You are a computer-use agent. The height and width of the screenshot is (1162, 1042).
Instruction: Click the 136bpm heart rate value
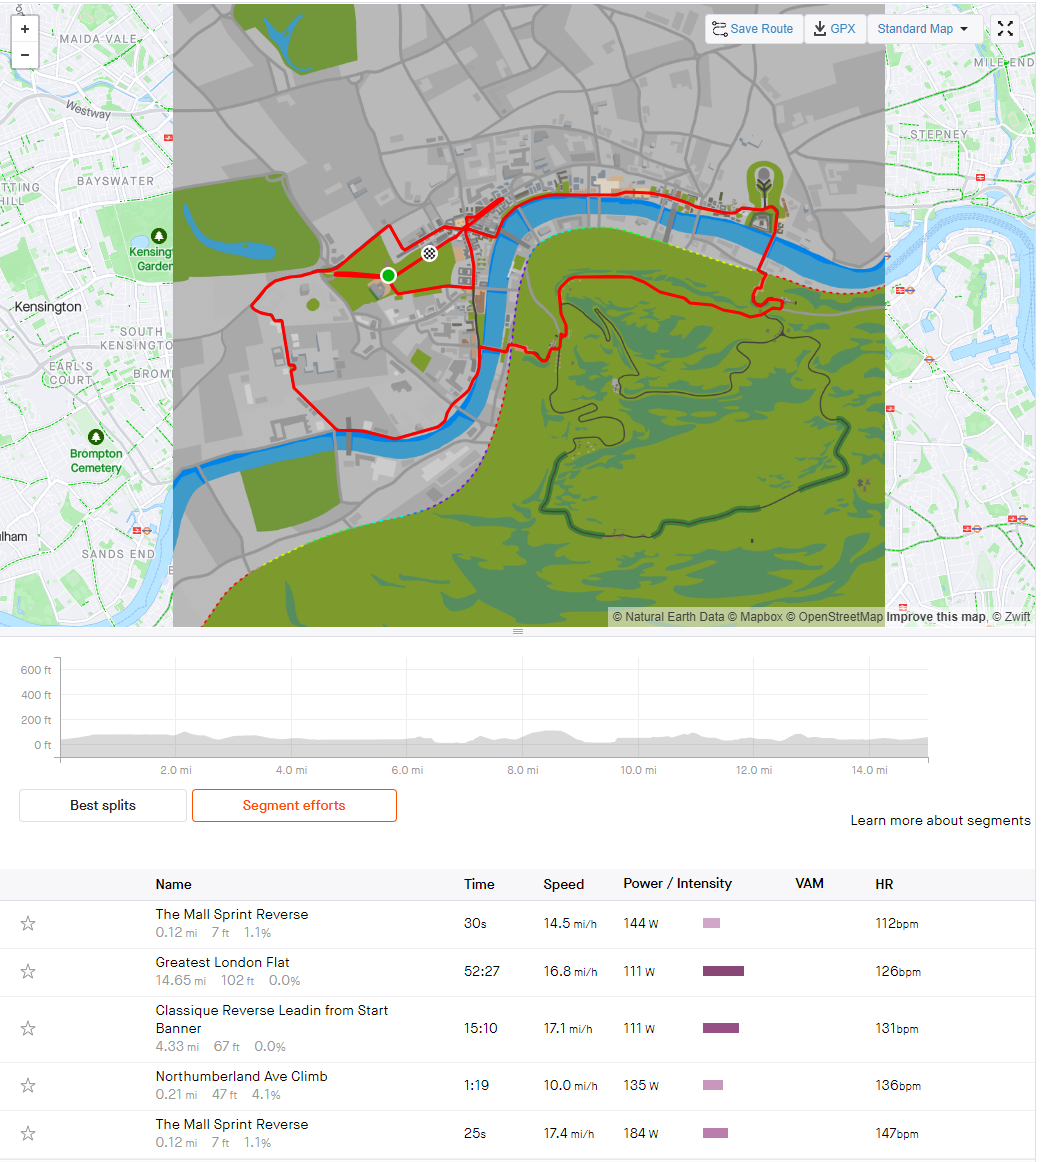point(897,1086)
